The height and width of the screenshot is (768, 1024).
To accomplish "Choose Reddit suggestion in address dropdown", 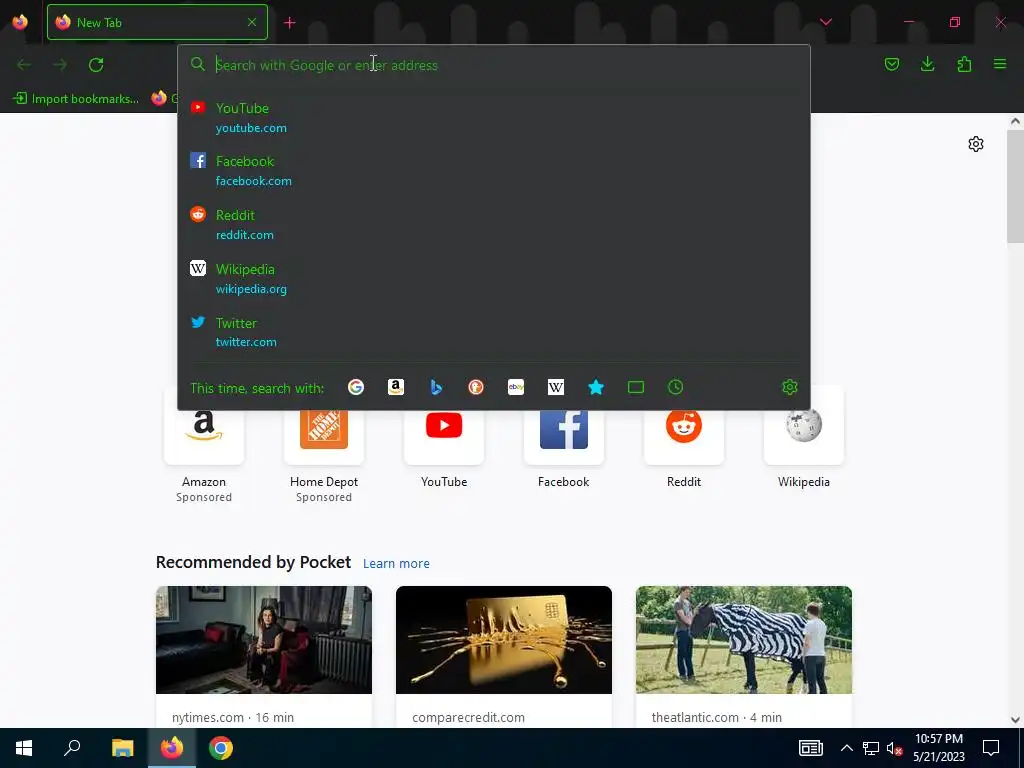I will (x=494, y=225).
